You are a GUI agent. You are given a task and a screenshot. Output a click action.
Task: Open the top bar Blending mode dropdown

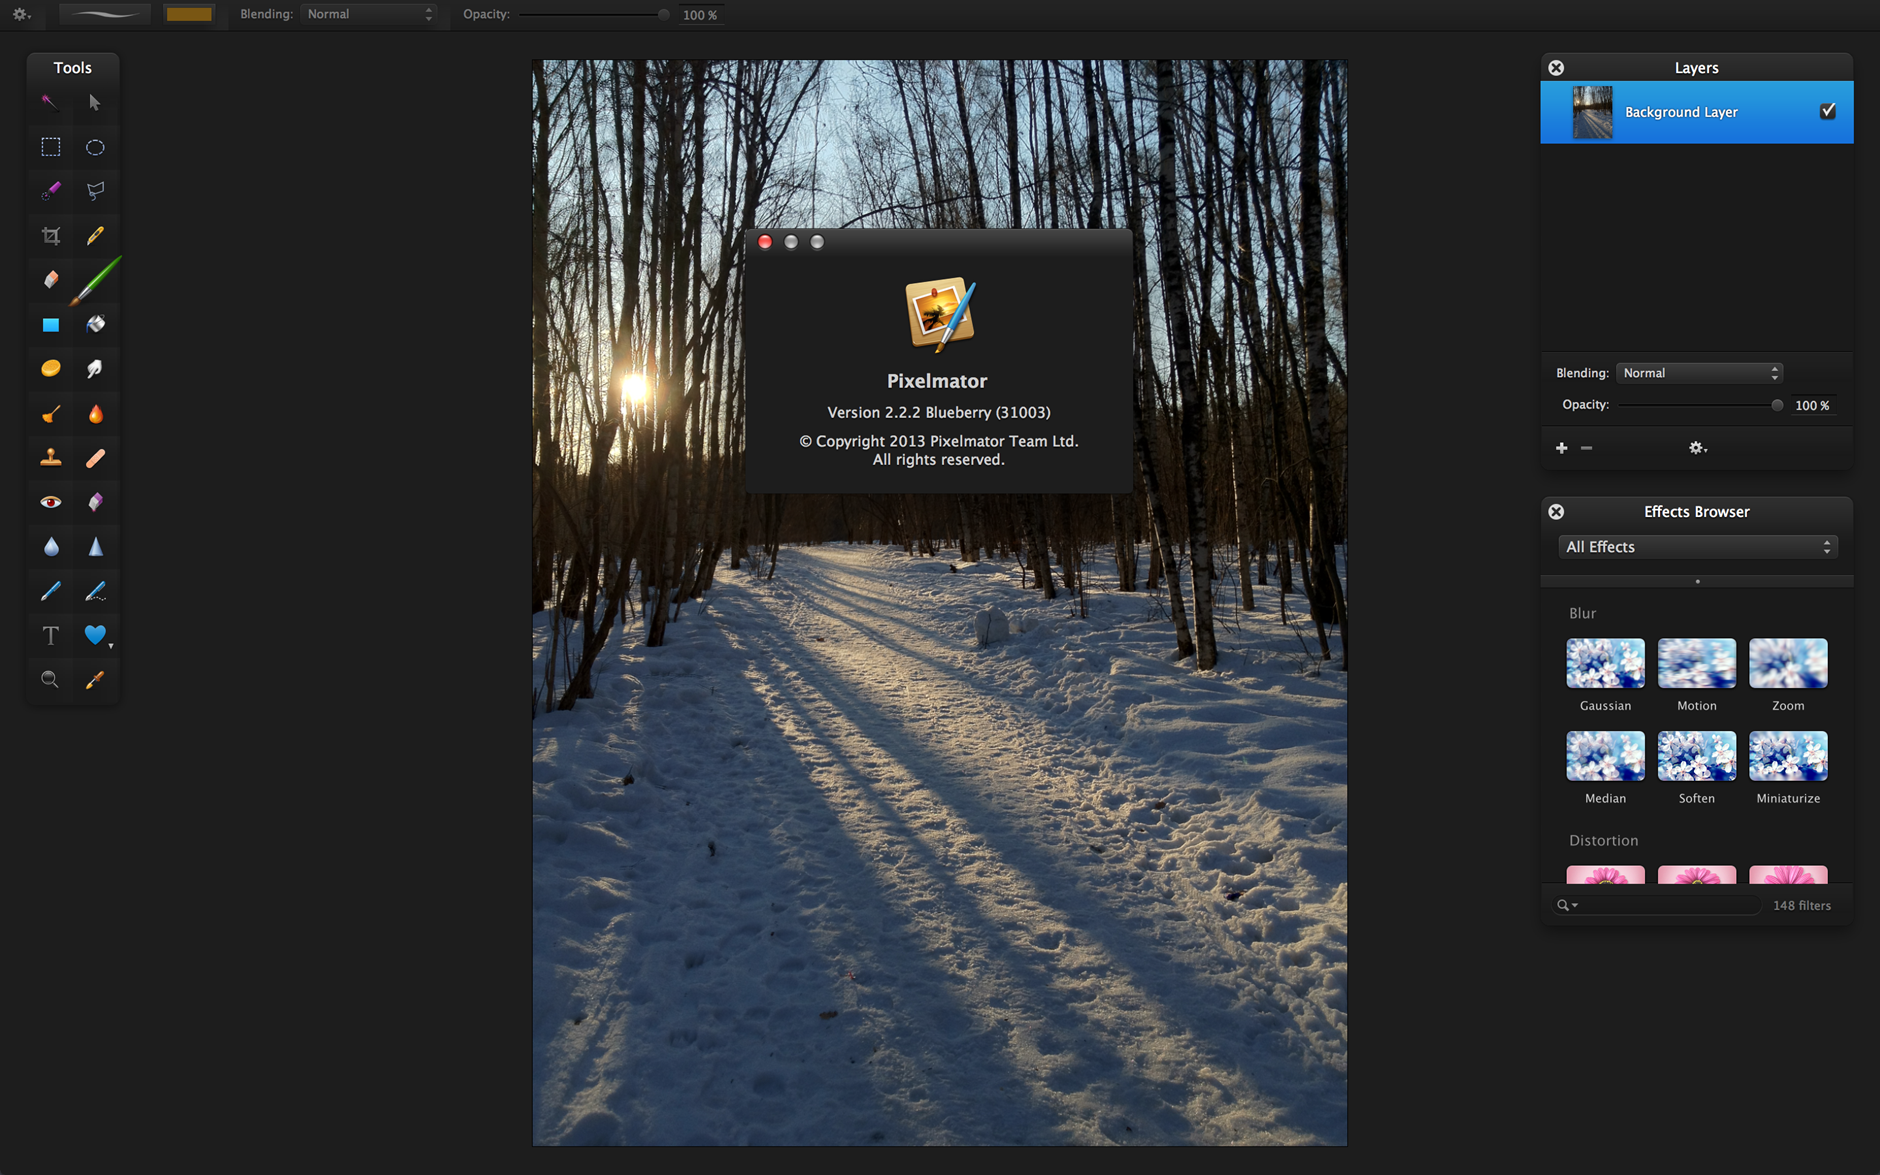coord(368,14)
